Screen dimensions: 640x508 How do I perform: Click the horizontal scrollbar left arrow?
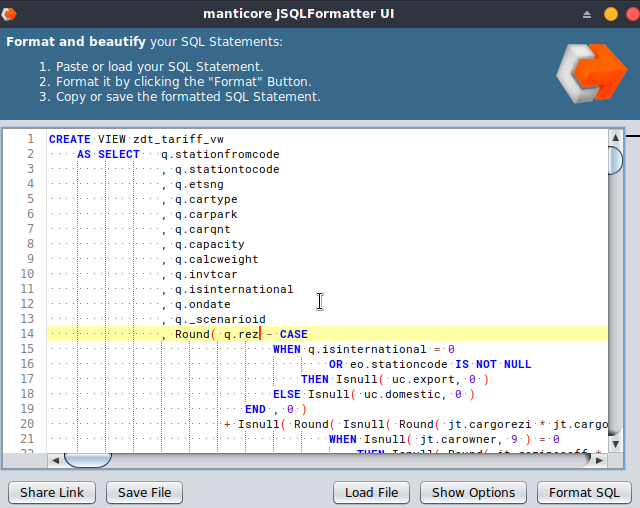point(56,460)
